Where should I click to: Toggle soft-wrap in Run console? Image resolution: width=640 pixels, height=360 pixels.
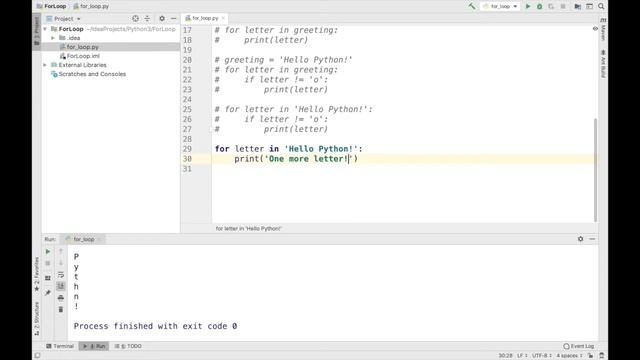(61, 275)
